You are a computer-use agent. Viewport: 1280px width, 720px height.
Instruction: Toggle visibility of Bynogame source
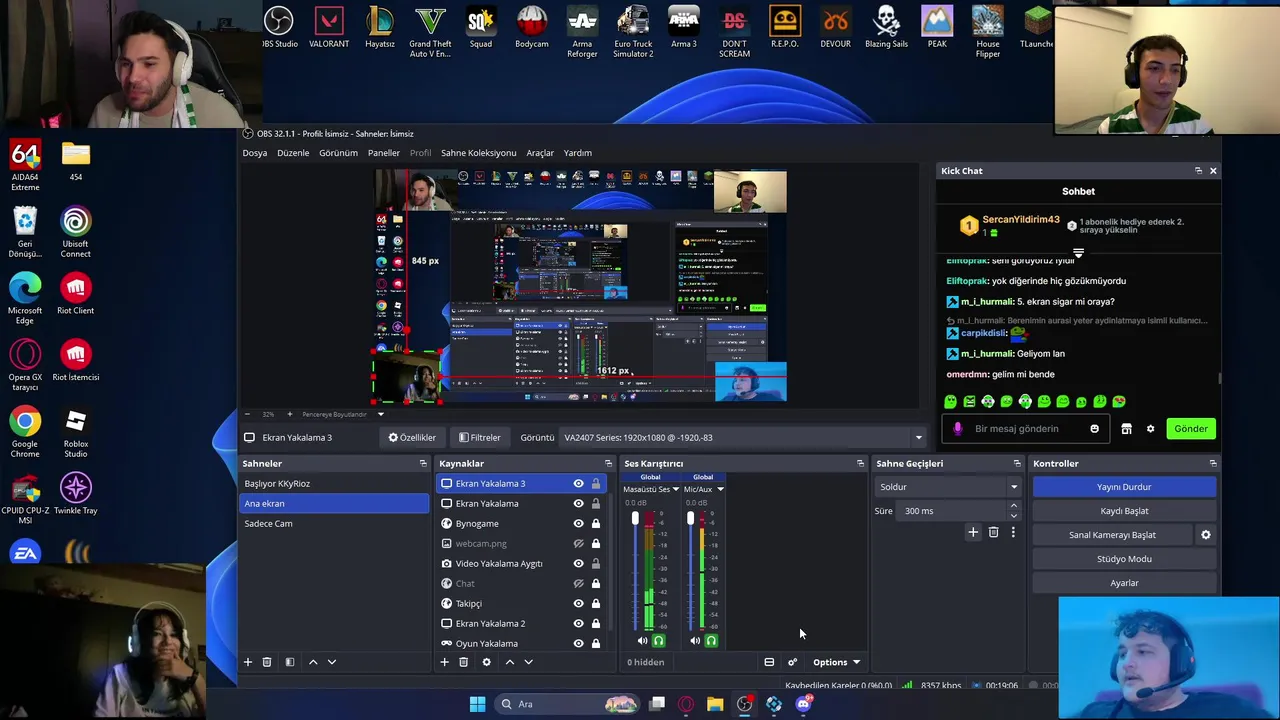pyautogui.click(x=578, y=524)
